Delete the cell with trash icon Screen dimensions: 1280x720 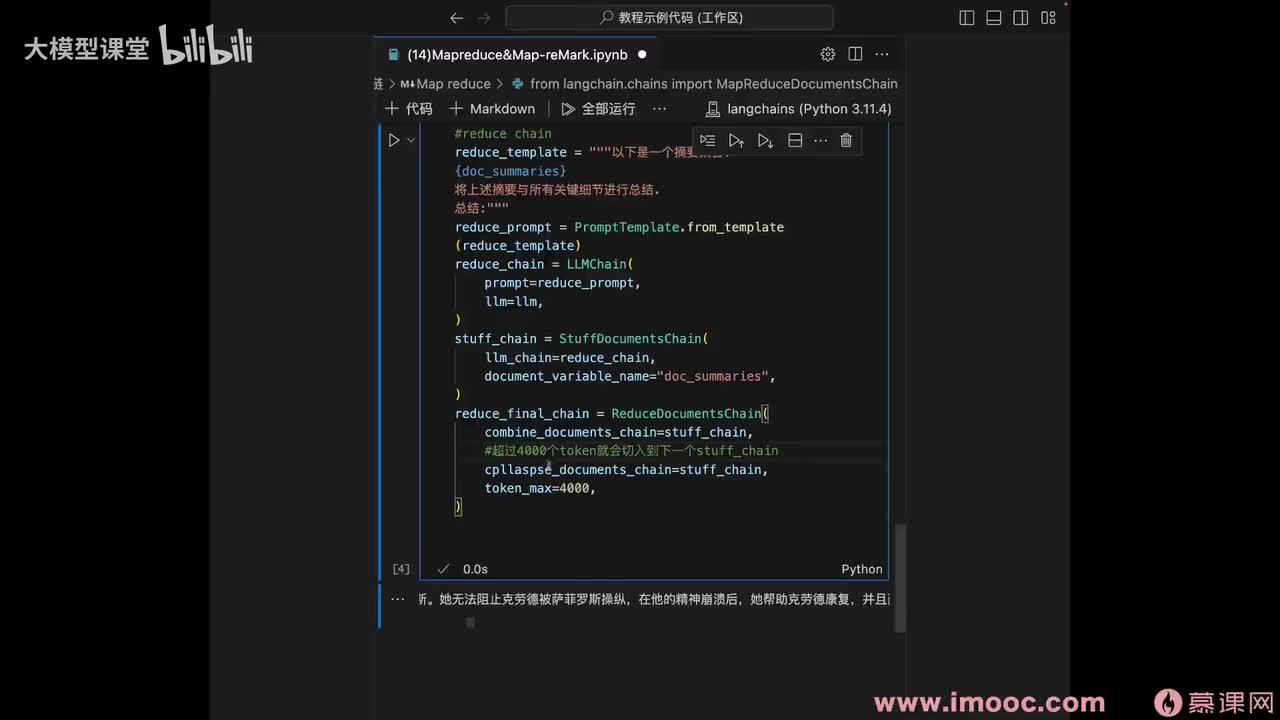pyautogui.click(x=846, y=141)
